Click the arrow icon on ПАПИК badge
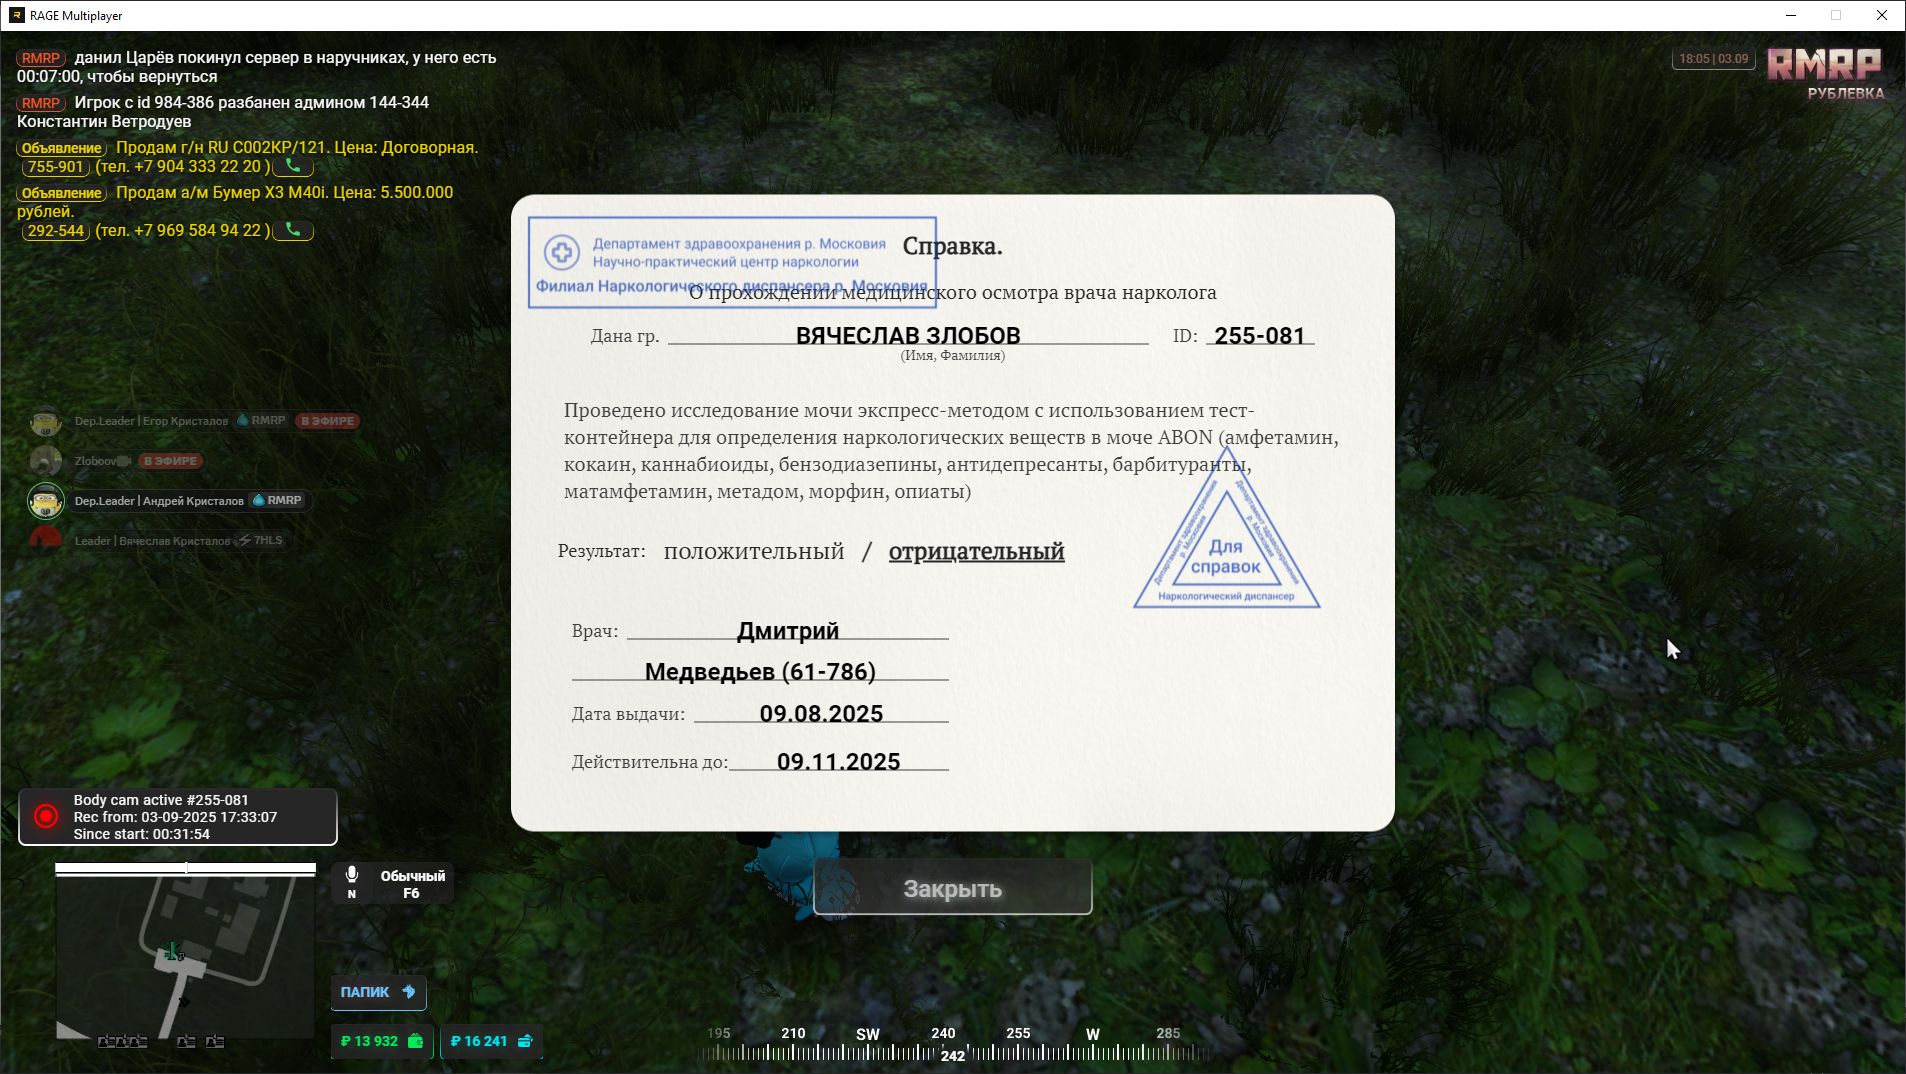Image resolution: width=1906 pixels, height=1074 pixels. pyautogui.click(x=408, y=991)
